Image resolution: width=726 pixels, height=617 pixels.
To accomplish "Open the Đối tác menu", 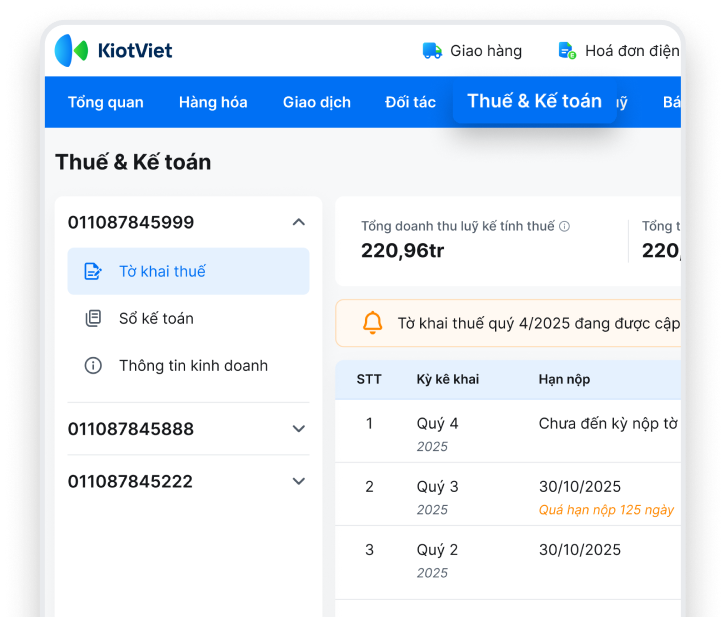I will (410, 102).
